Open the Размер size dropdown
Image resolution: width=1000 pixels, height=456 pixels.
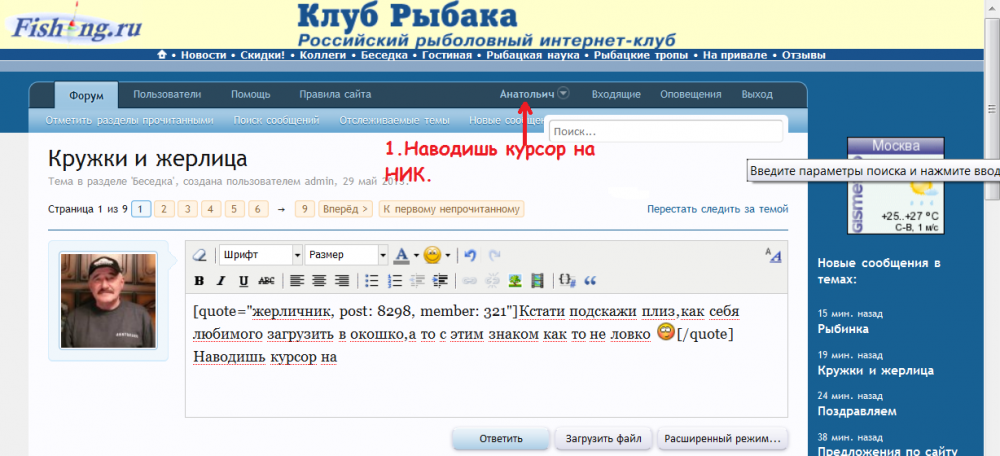(x=346, y=255)
